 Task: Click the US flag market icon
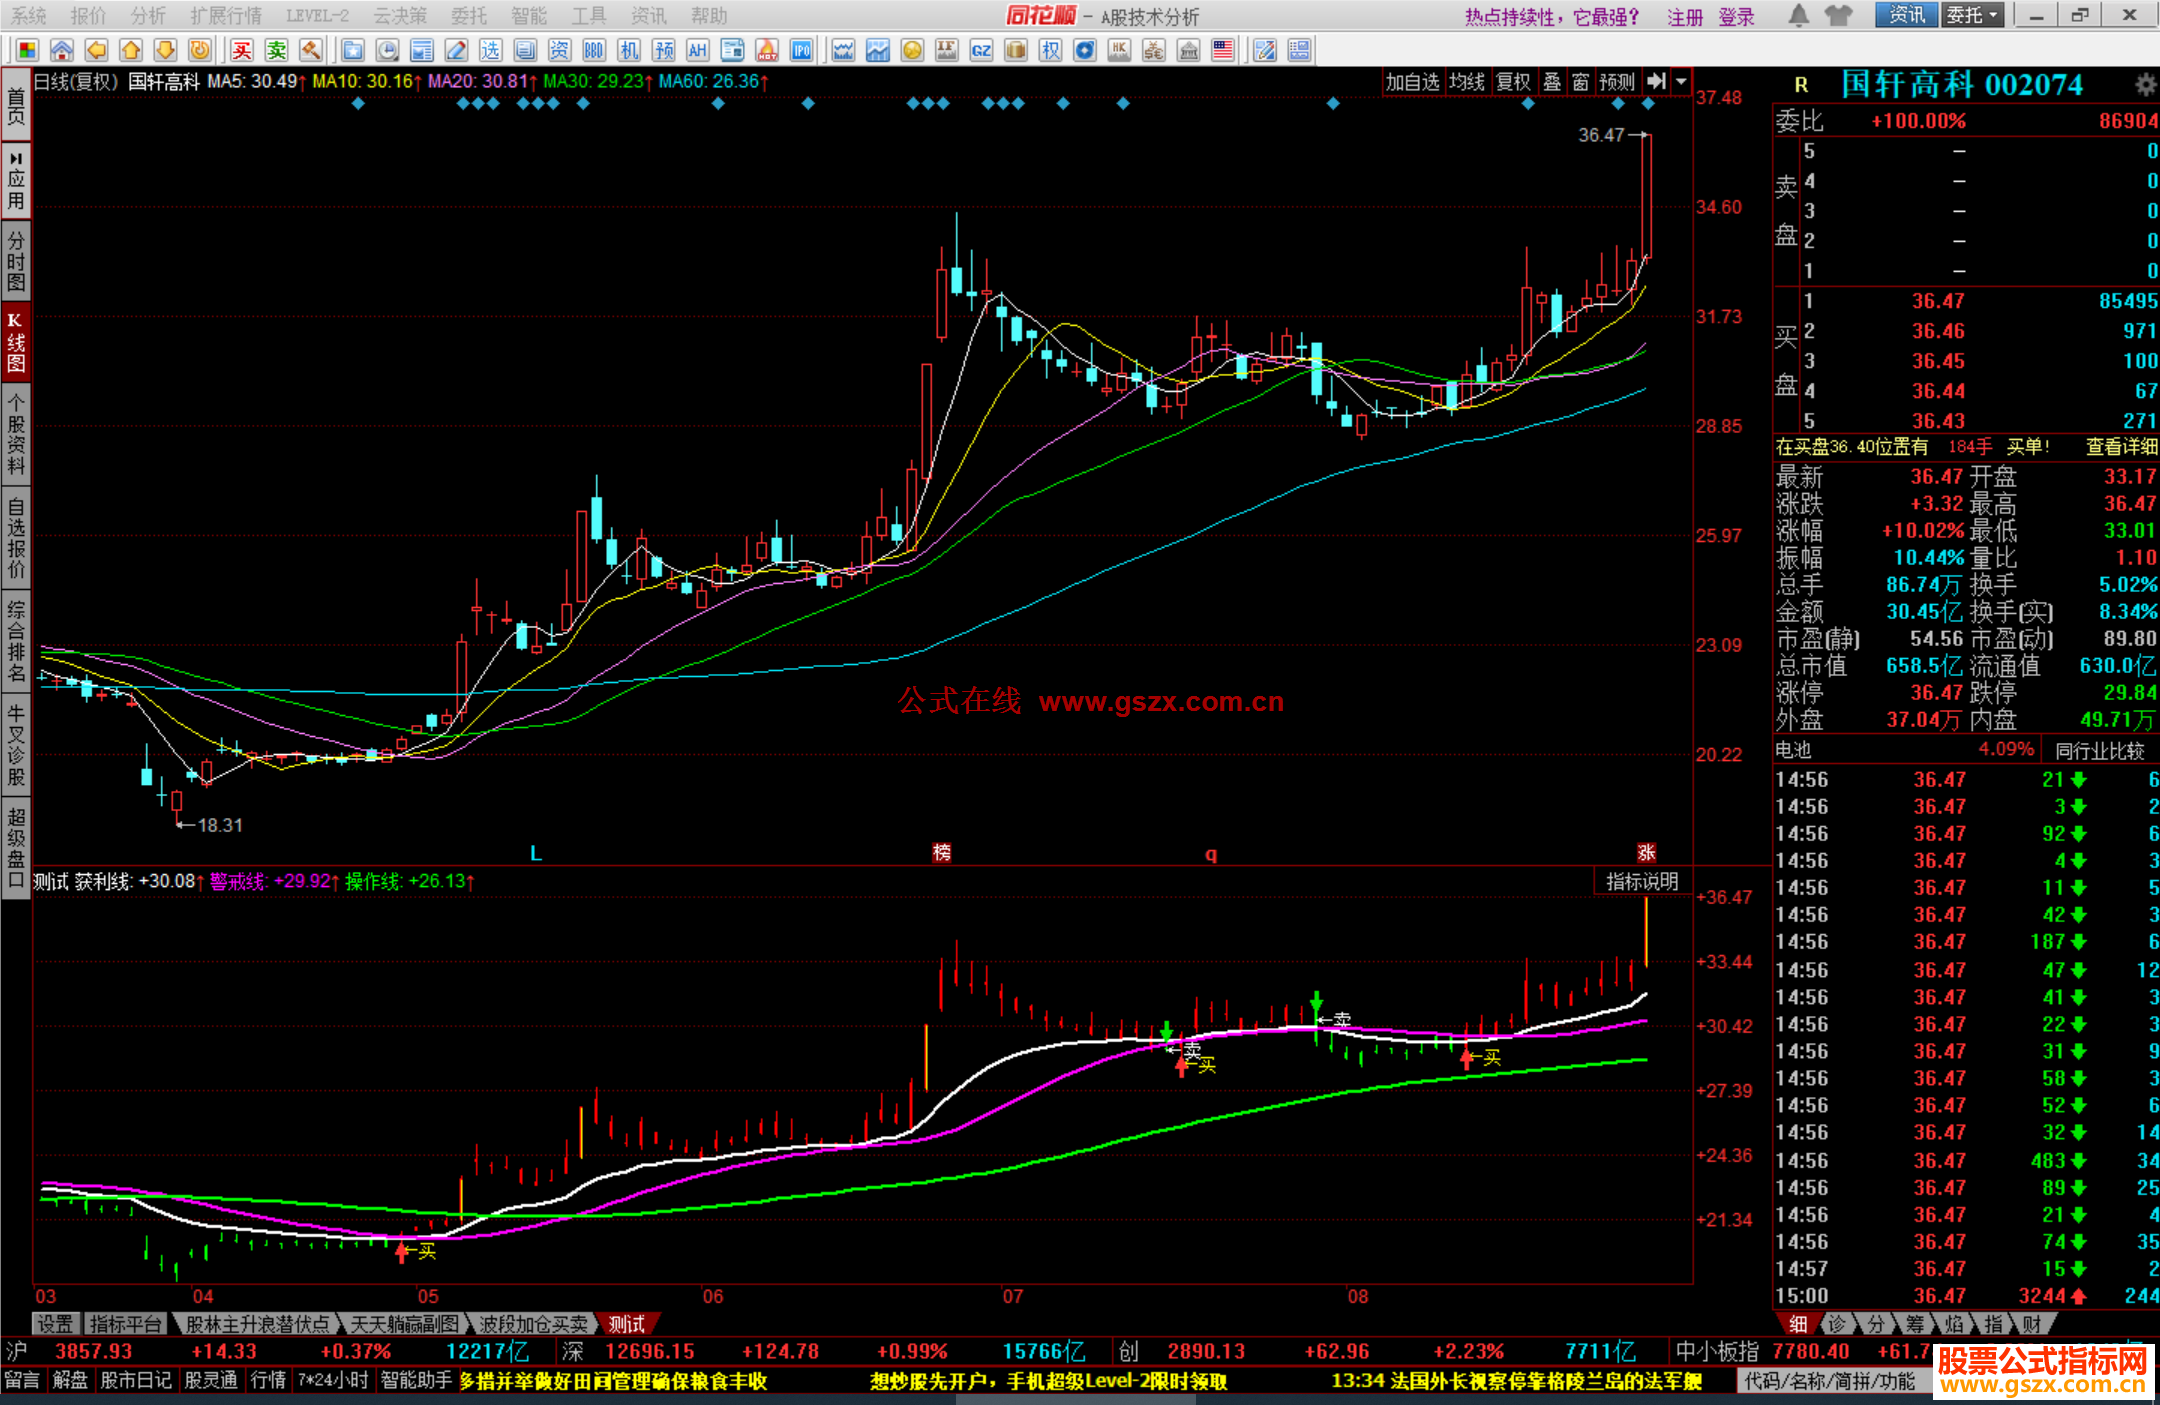point(1222,50)
